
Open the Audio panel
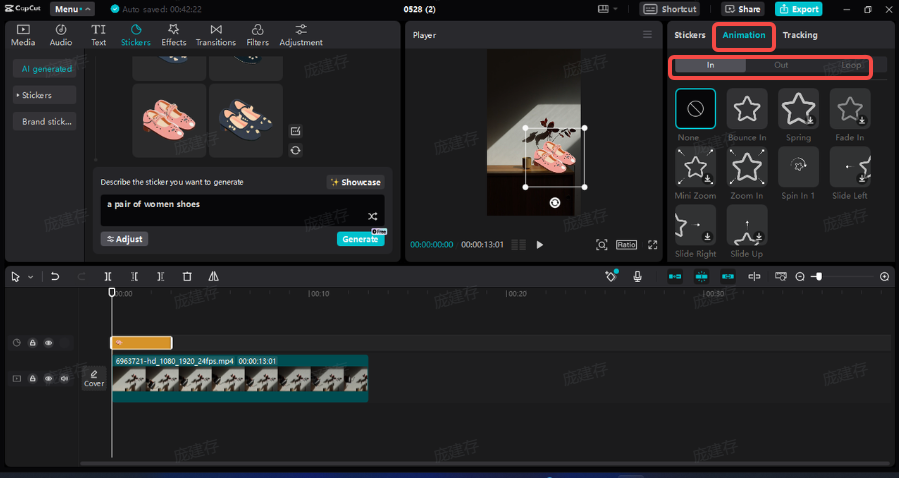(61, 35)
